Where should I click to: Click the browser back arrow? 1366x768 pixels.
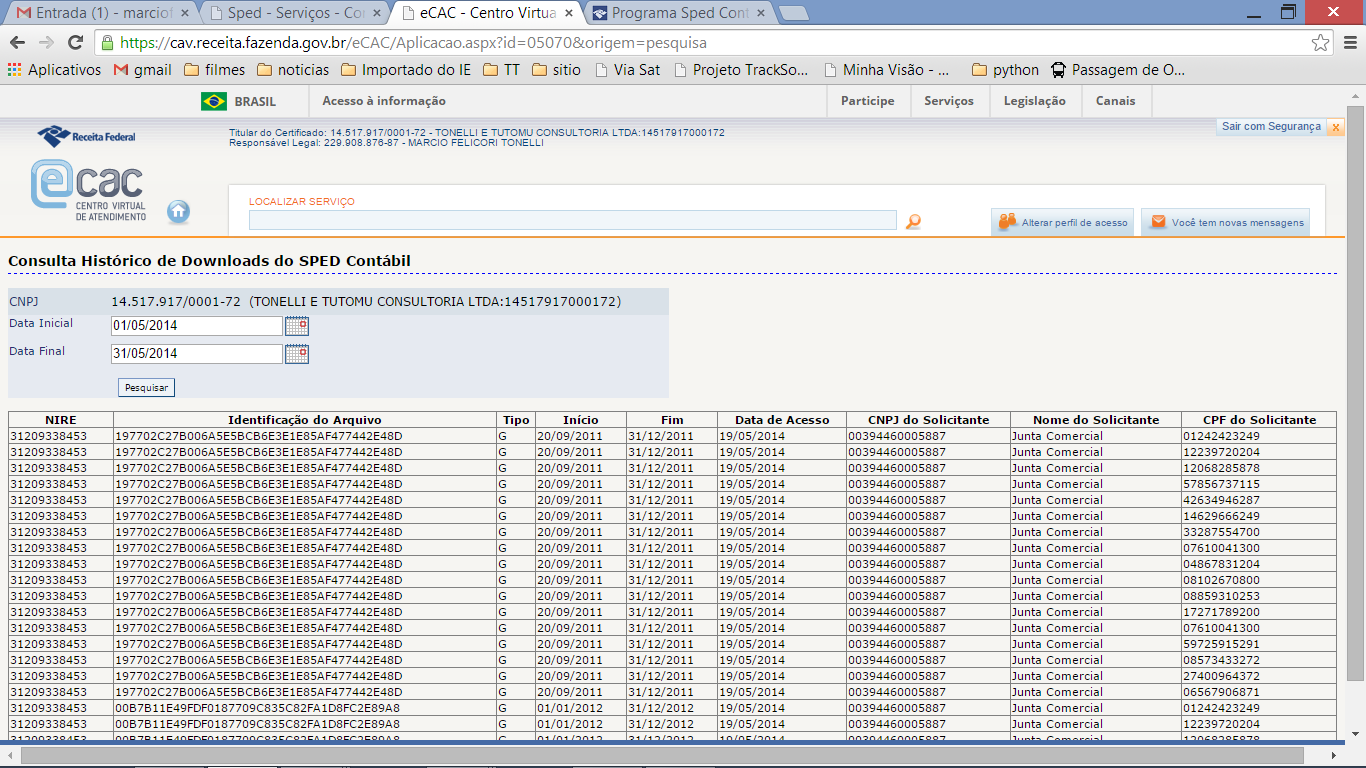click(x=17, y=43)
